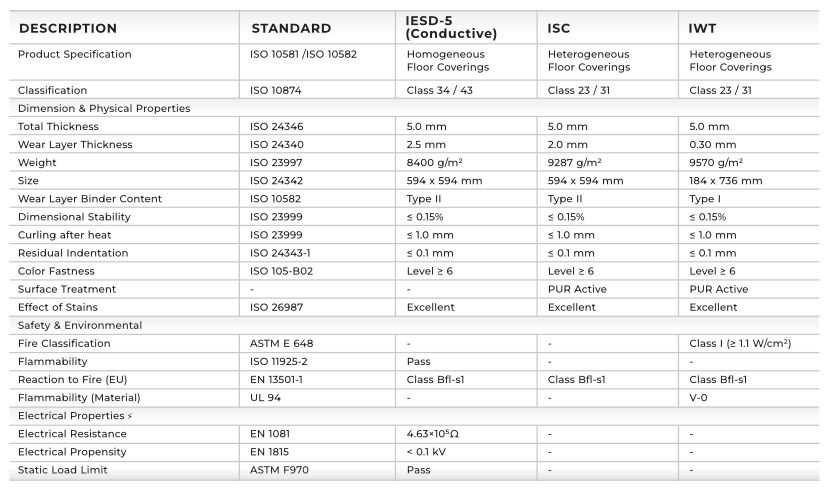The image size is (830, 500).
Task: Click the ASTM E 648 standard cell
Action: tap(281, 344)
